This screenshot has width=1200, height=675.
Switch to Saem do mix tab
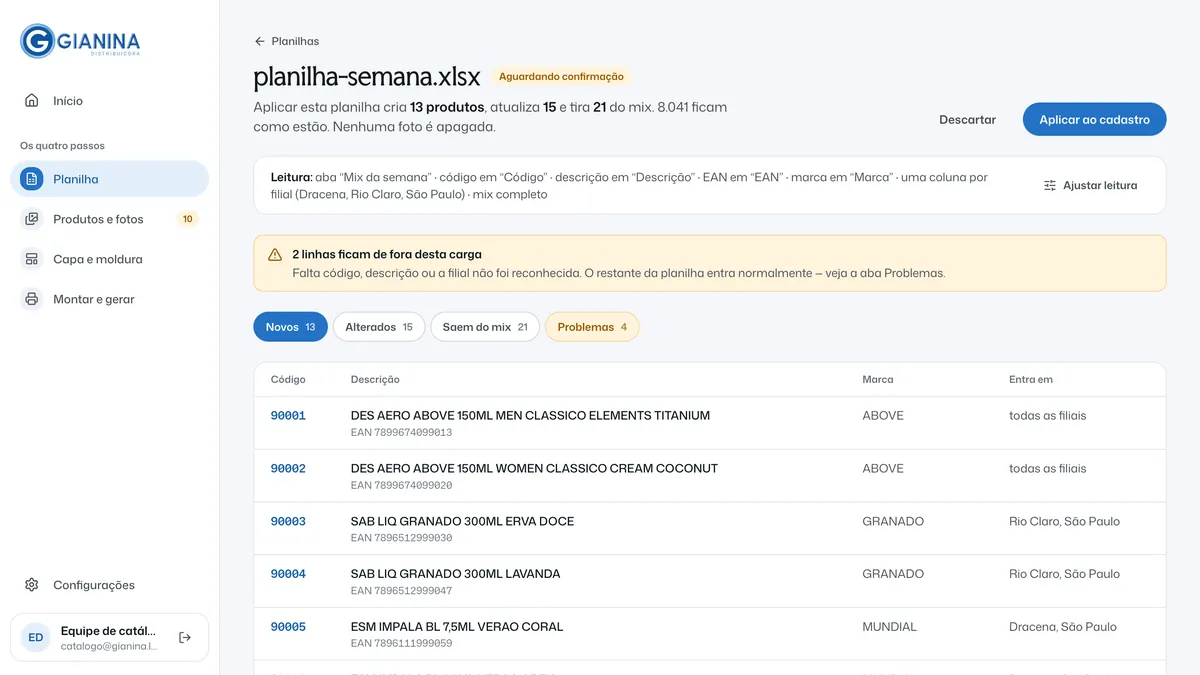pos(485,327)
